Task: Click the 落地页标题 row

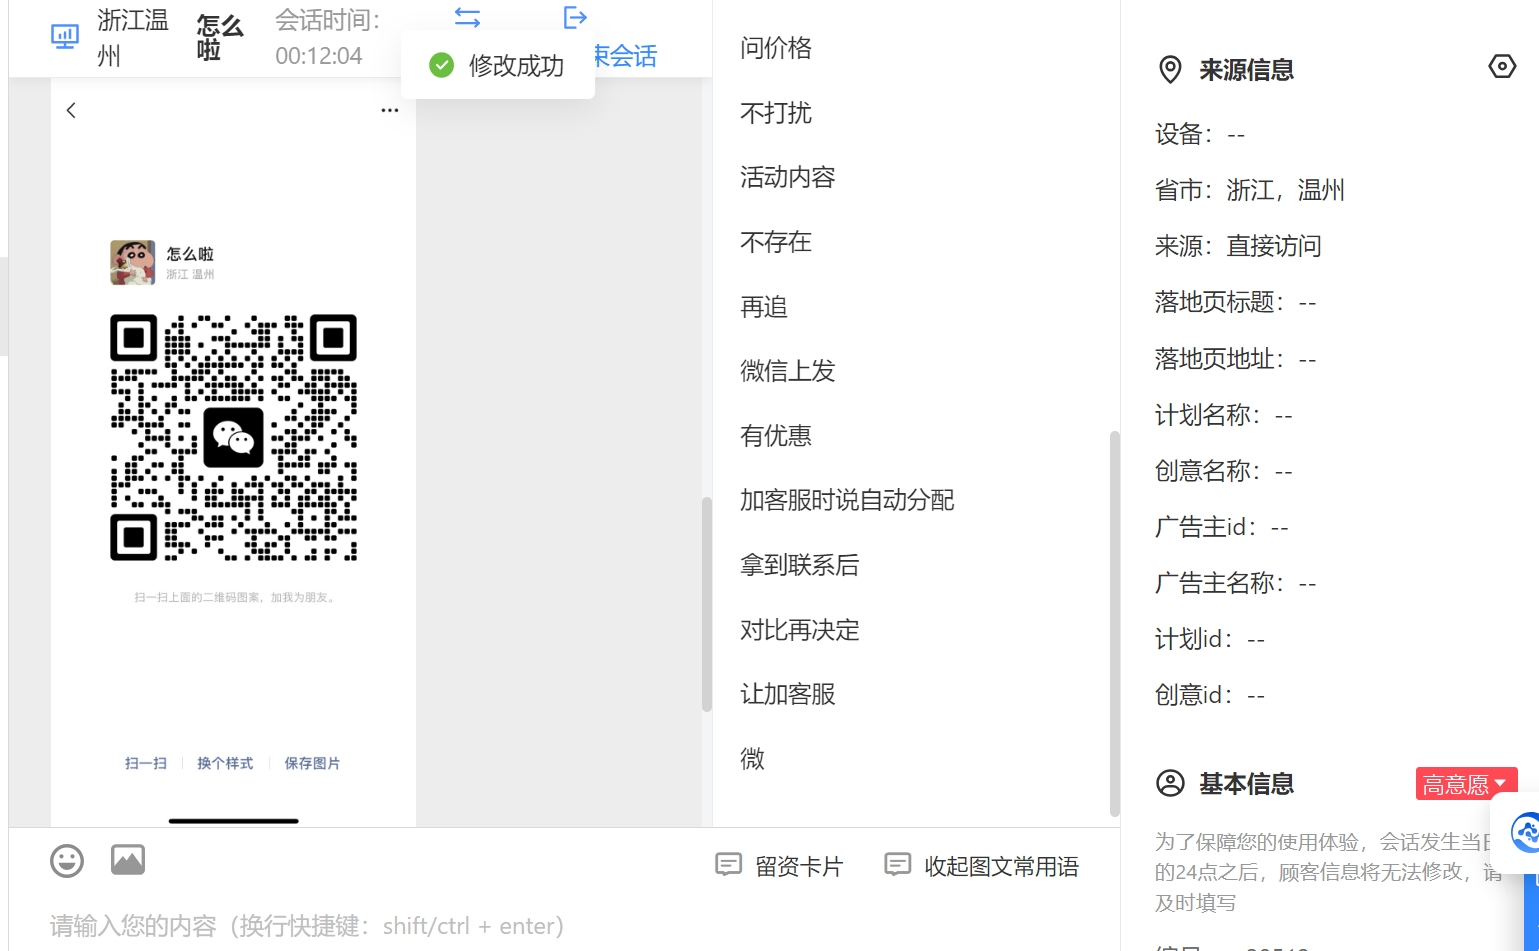Action: [1236, 302]
